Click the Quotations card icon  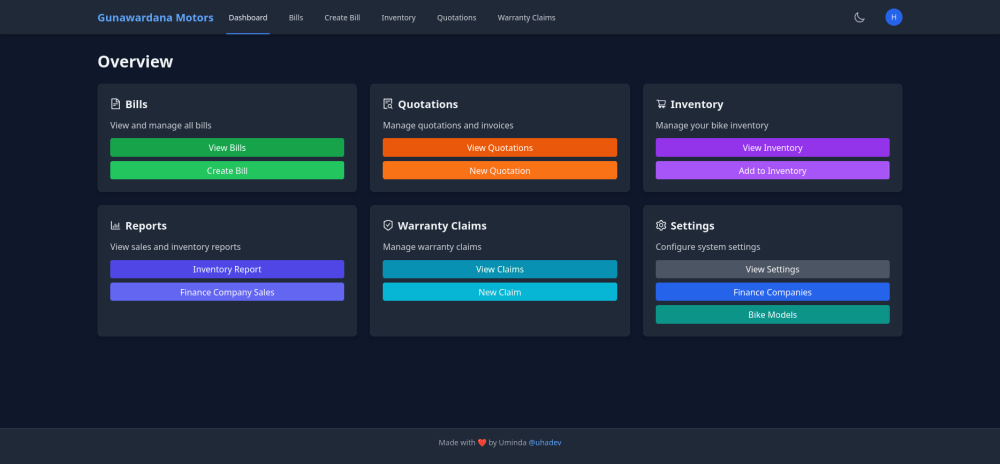pos(388,104)
